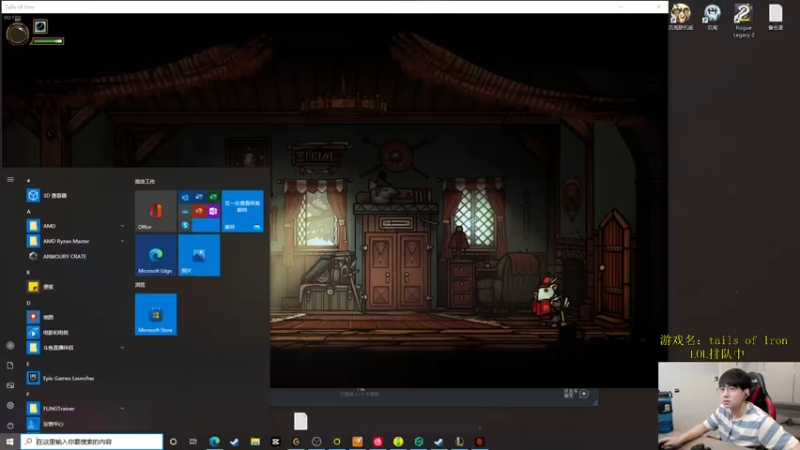Jump to the letter D section header
Viewport: 800px width, 450px height.
tap(29, 303)
